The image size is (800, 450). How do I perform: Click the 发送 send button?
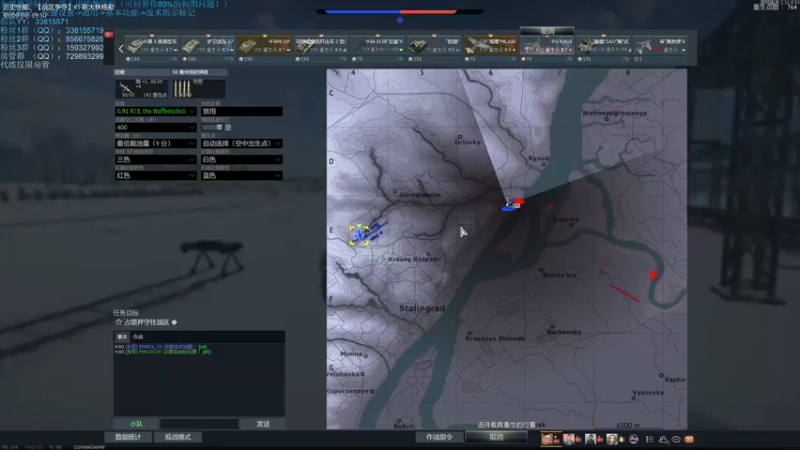click(263, 424)
